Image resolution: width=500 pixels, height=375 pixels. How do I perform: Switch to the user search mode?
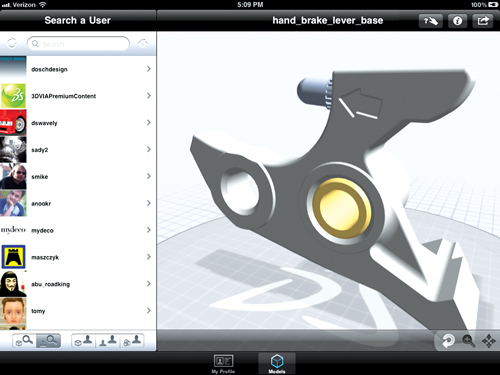tap(48, 341)
